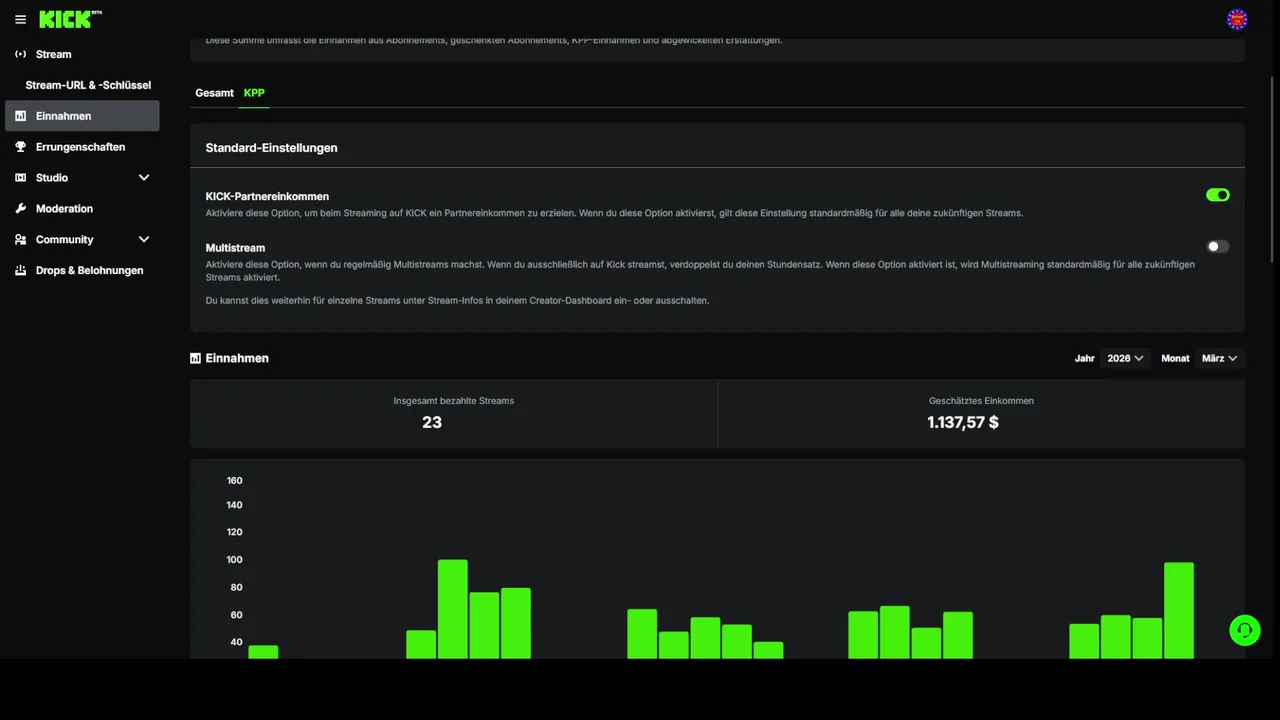Click the Einnahmen chart icon in sidebar
This screenshot has width=1280, height=720.
(x=21, y=116)
